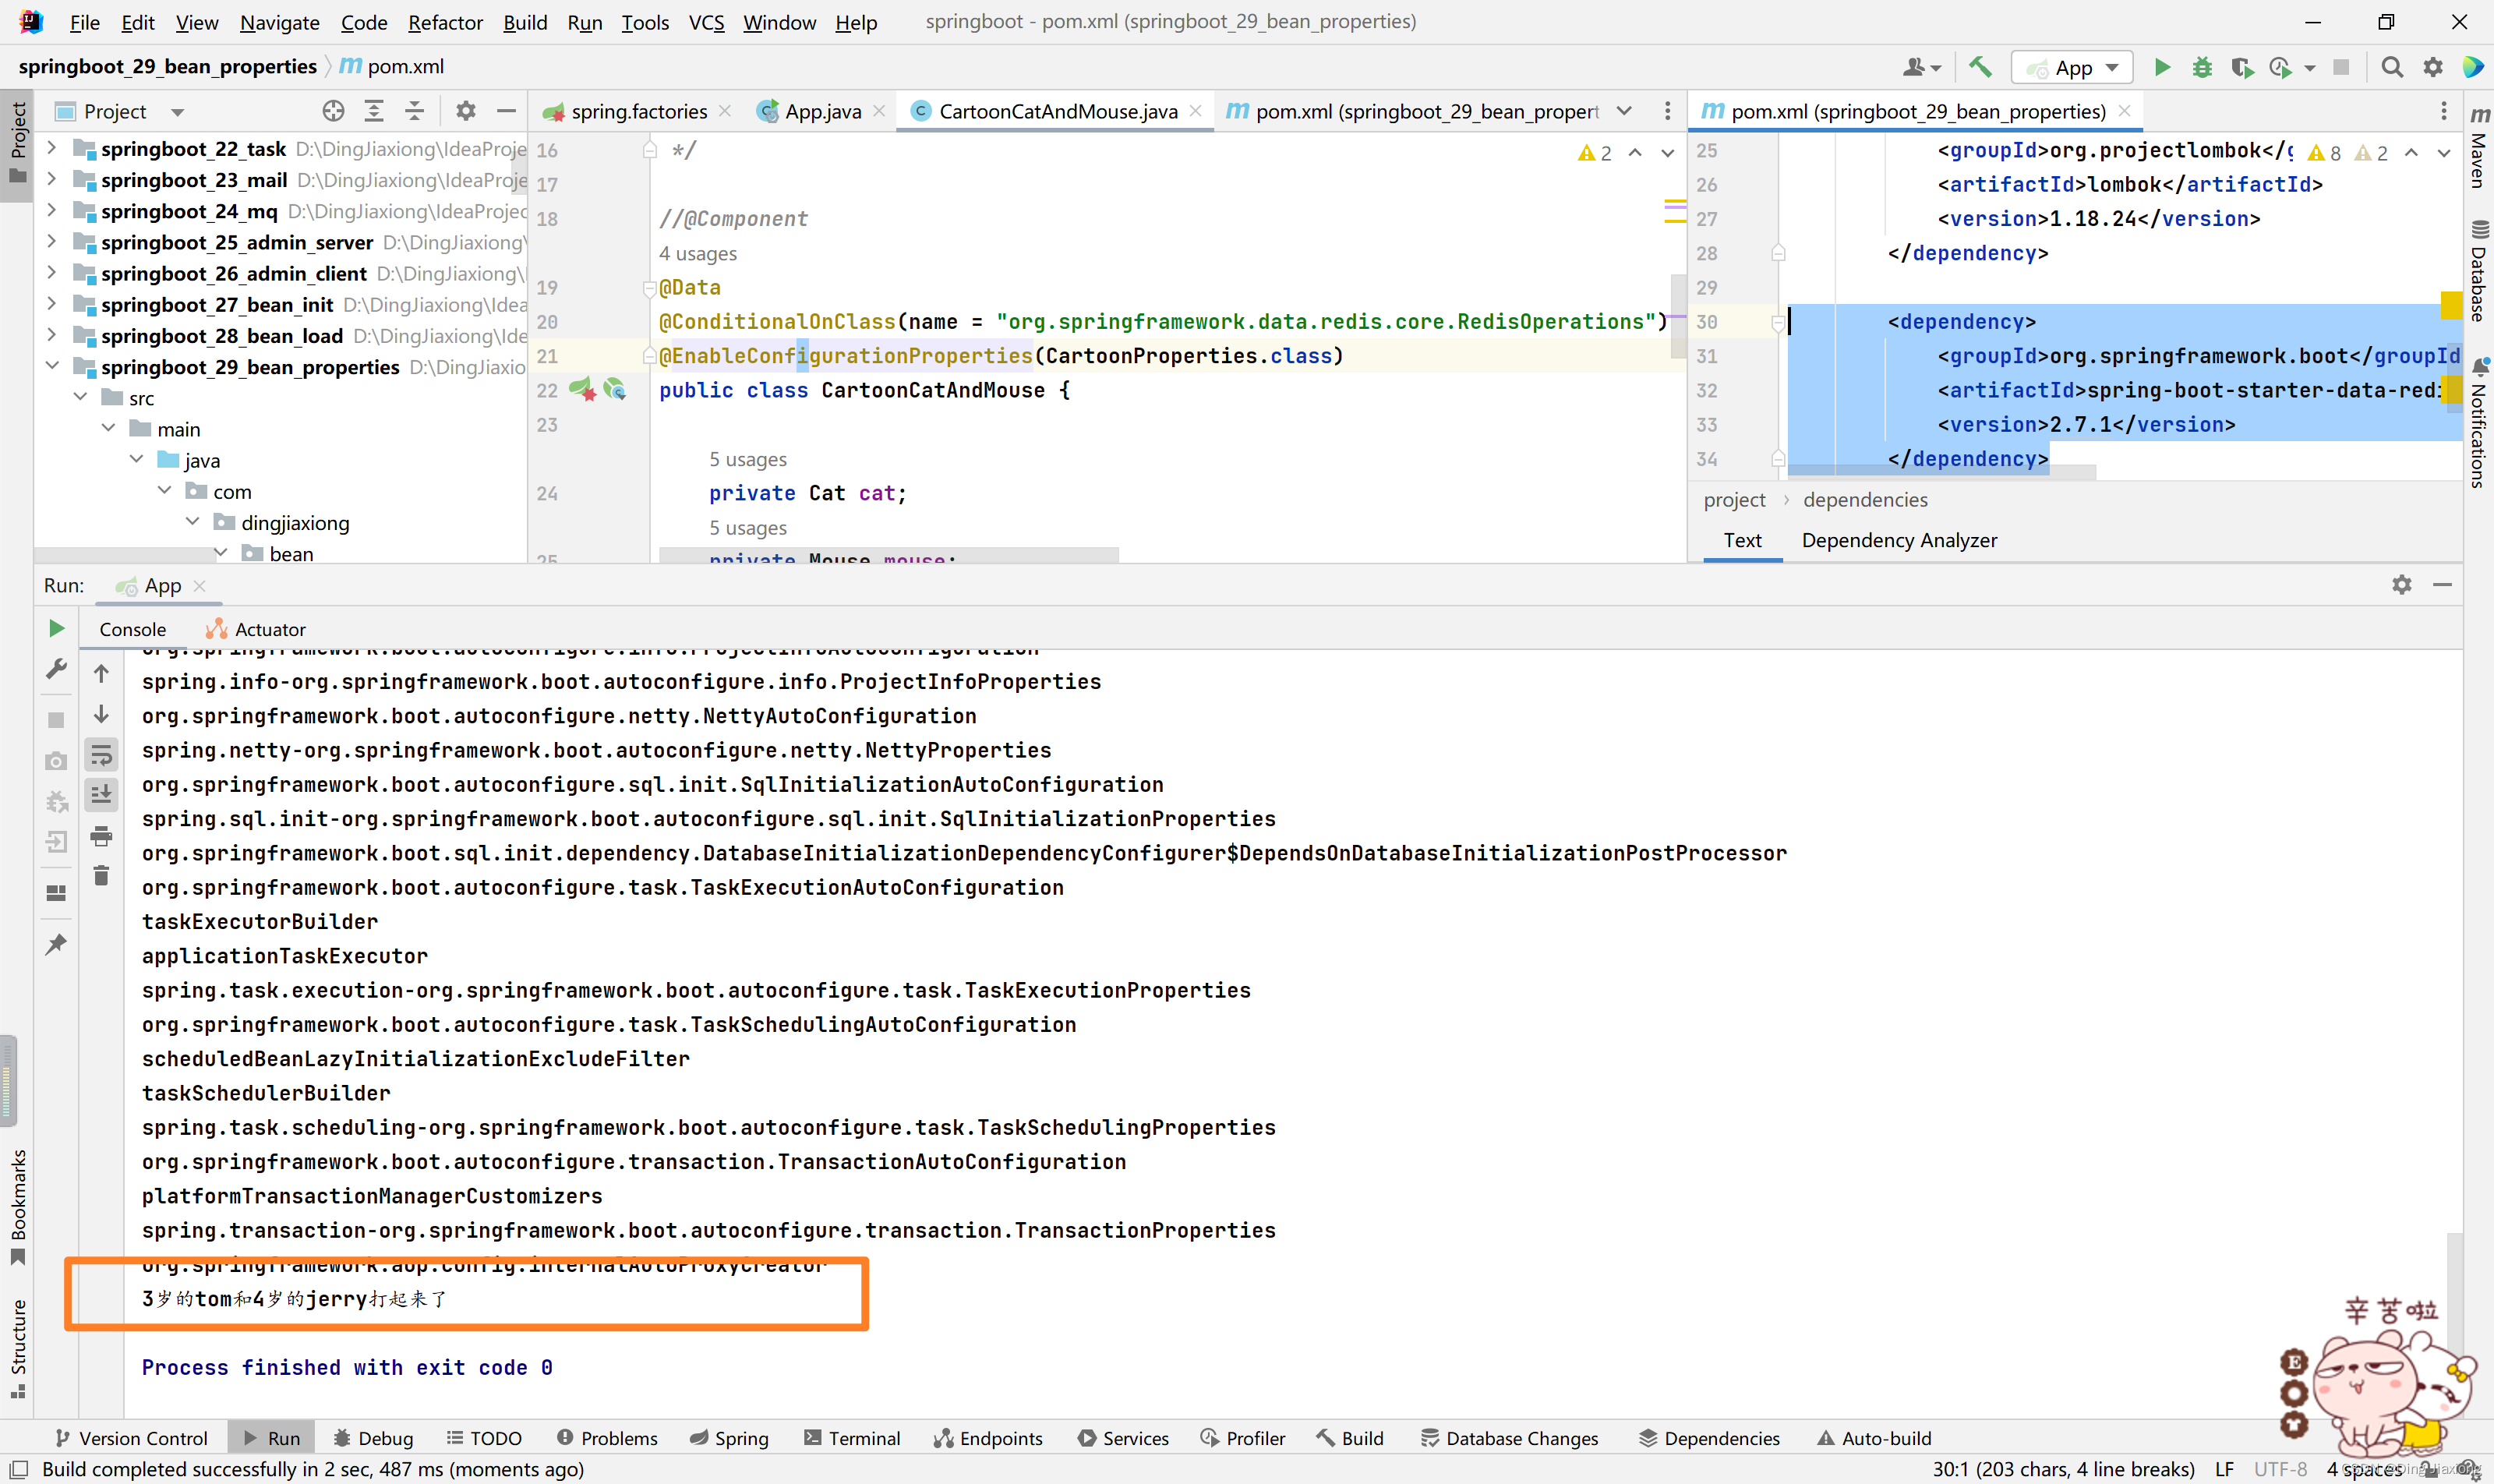Open Dependency Analyzer tab
This screenshot has width=2494, height=1484.
[x=1898, y=540]
